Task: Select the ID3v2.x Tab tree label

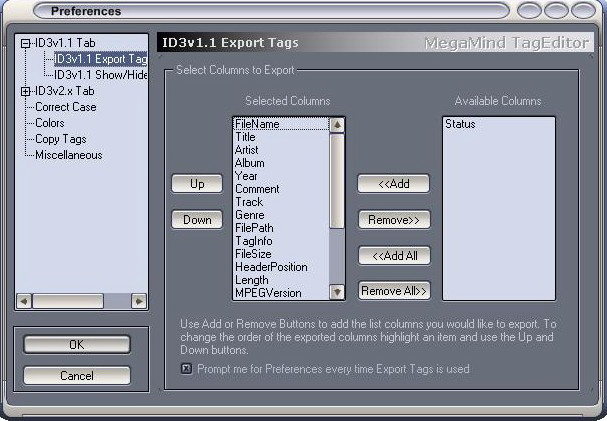Action: [x=65, y=91]
